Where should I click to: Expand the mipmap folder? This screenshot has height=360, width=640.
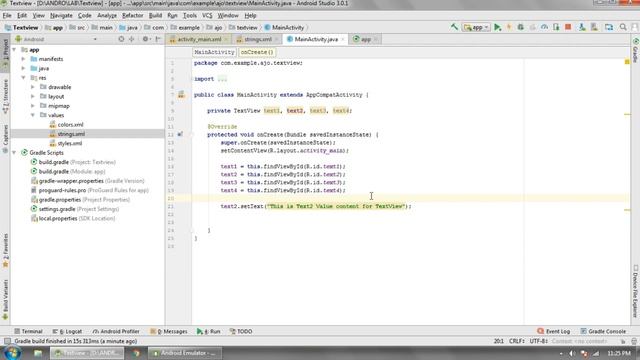[x=33, y=106]
